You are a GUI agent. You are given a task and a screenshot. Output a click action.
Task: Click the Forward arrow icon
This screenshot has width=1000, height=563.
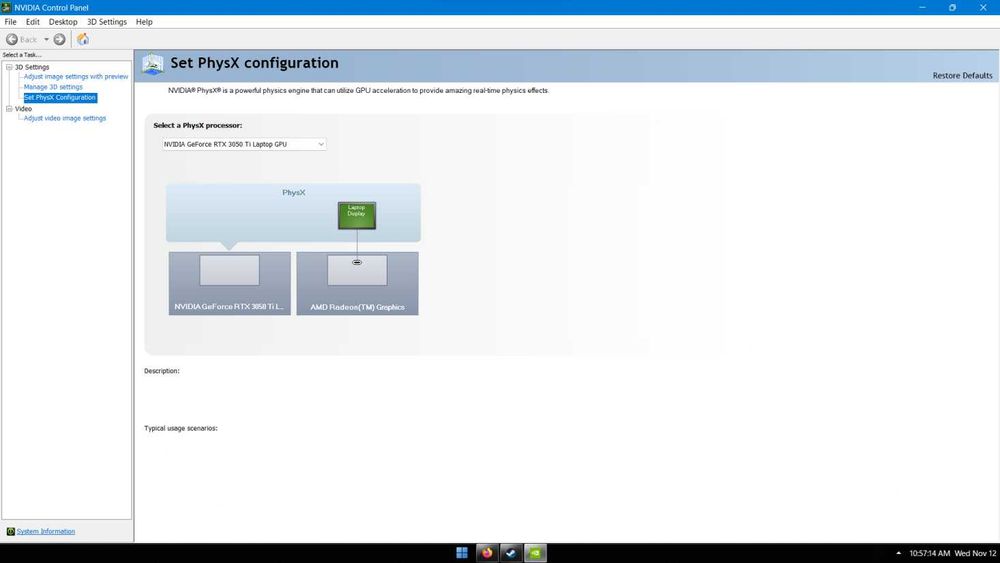click(x=59, y=40)
